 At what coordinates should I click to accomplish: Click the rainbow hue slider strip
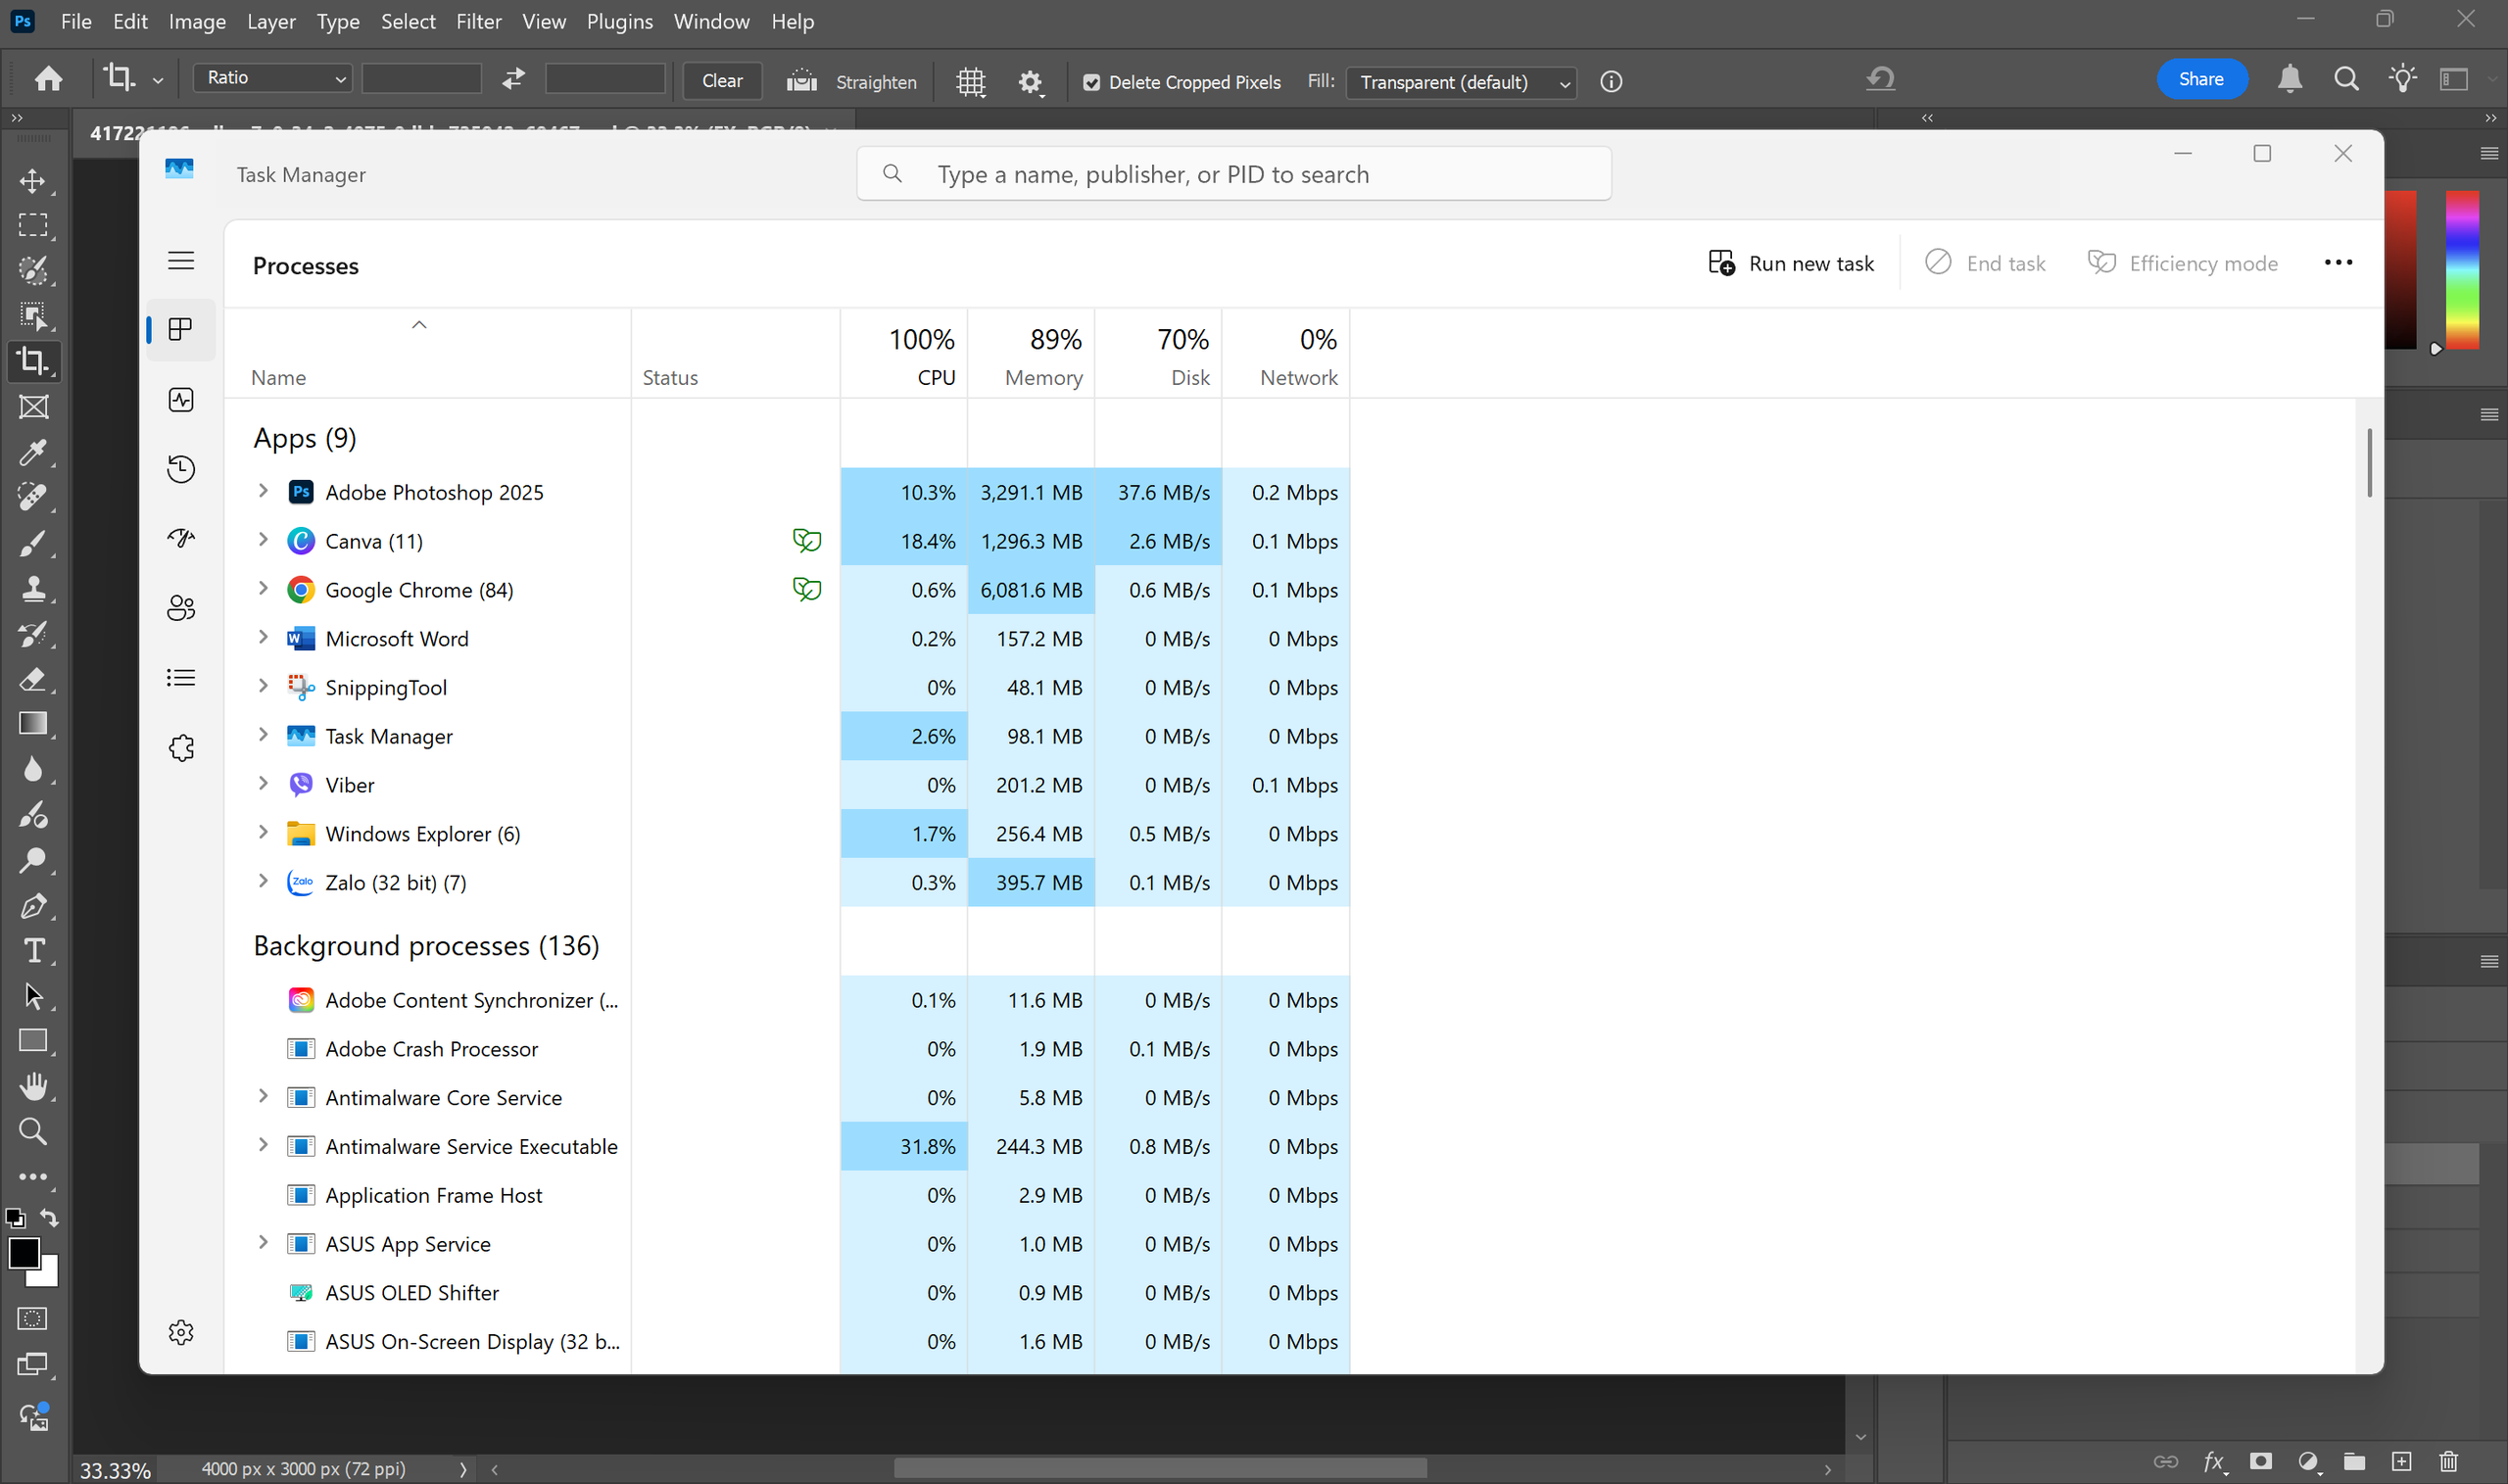click(2461, 270)
